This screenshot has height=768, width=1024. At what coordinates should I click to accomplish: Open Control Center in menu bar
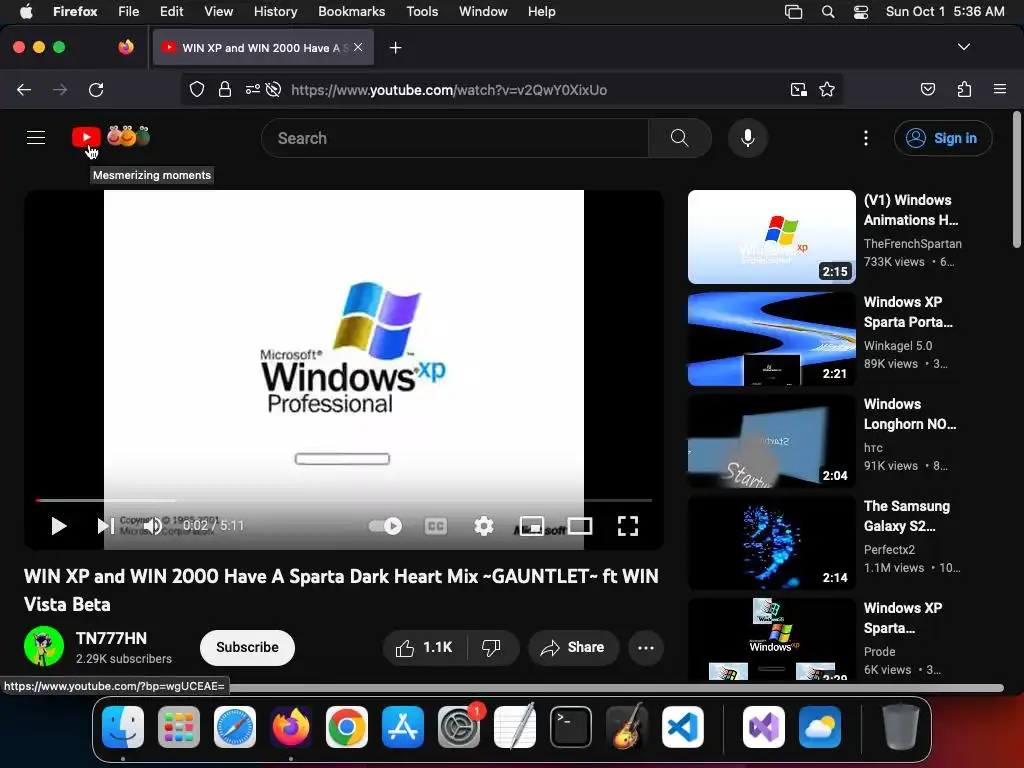click(861, 11)
